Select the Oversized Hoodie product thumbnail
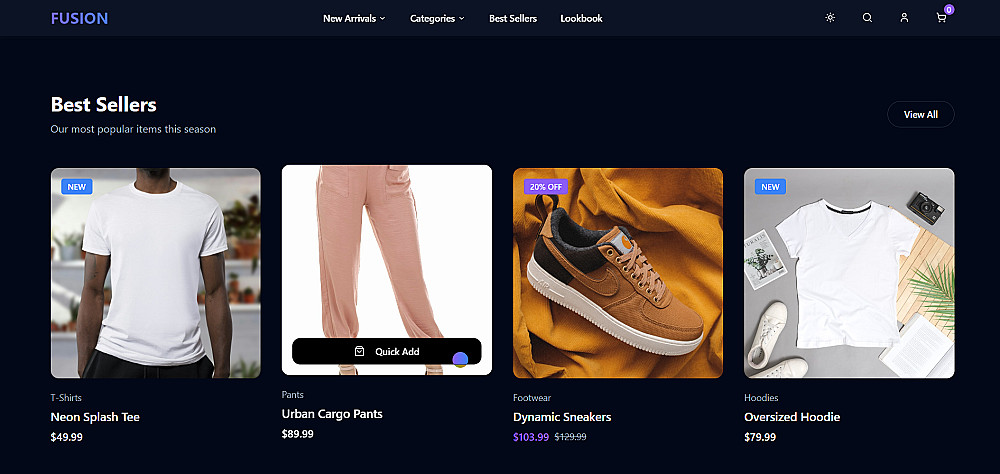The image size is (1000, 474). tap(849, 273)
